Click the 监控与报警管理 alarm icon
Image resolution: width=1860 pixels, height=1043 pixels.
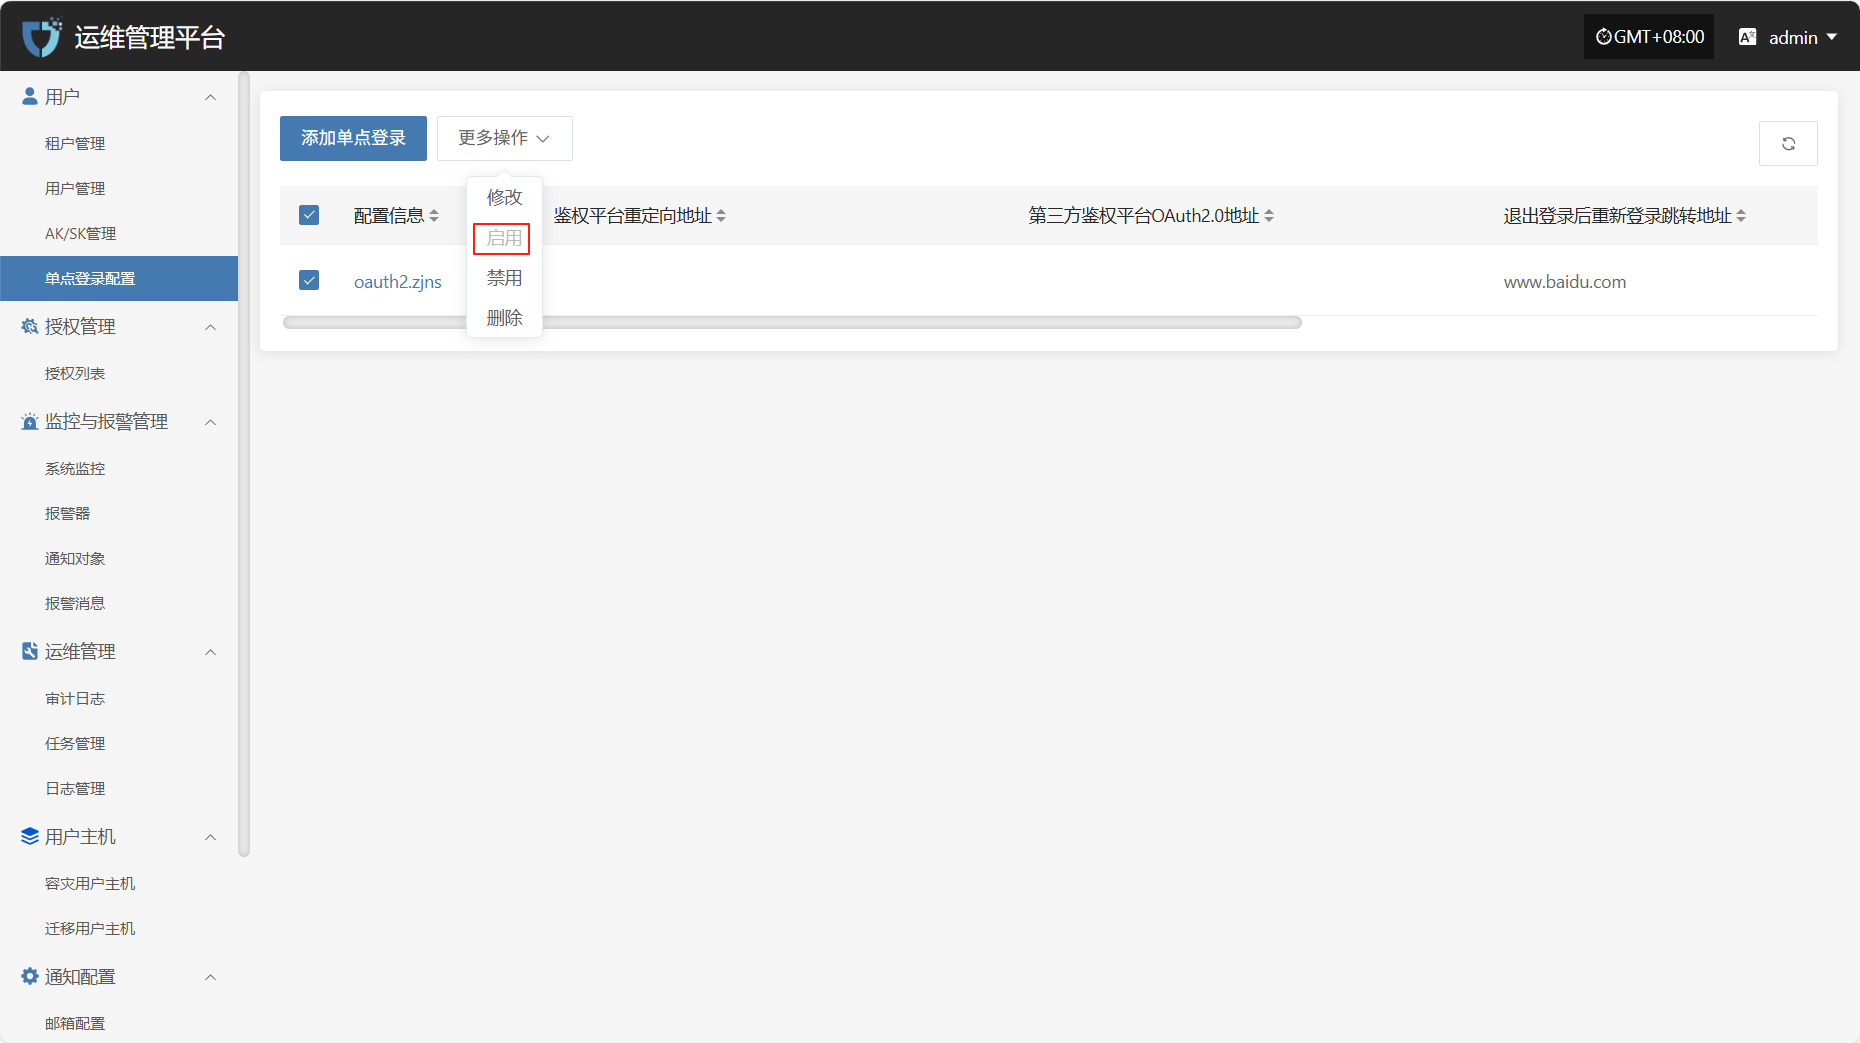pos(30,421)
